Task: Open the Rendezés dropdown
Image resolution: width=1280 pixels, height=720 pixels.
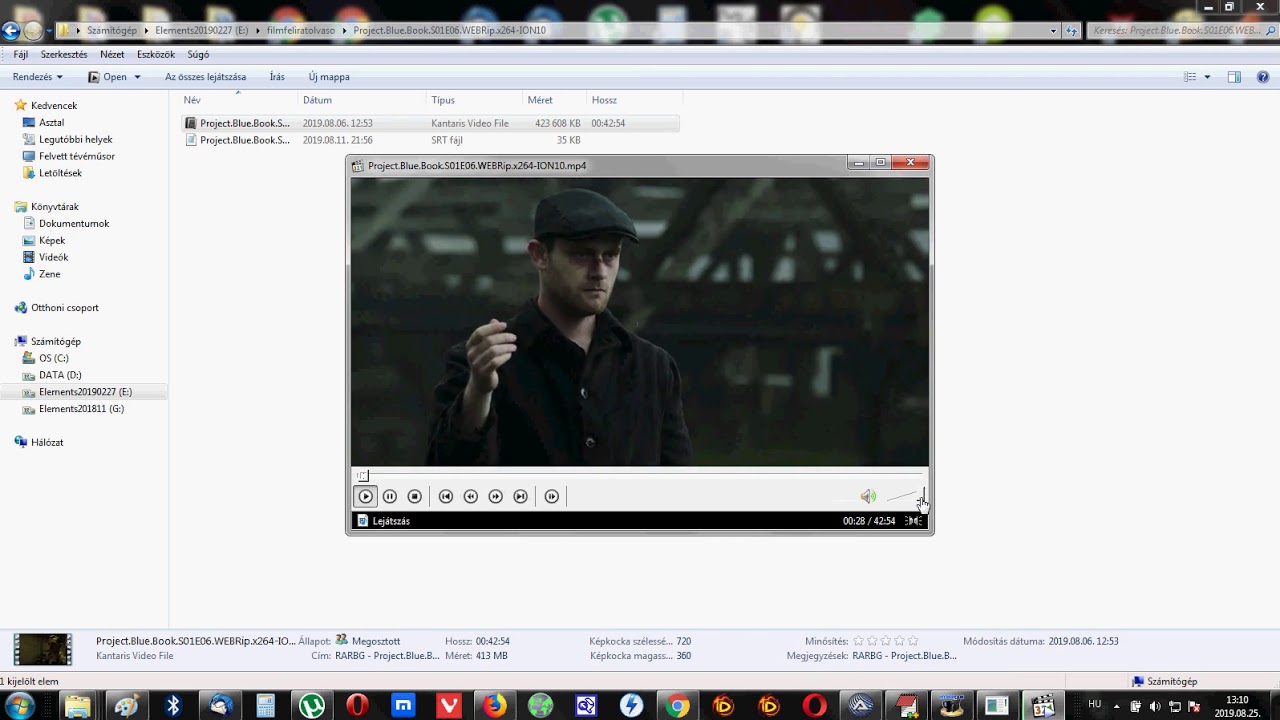Action: [x=38, y=77]
